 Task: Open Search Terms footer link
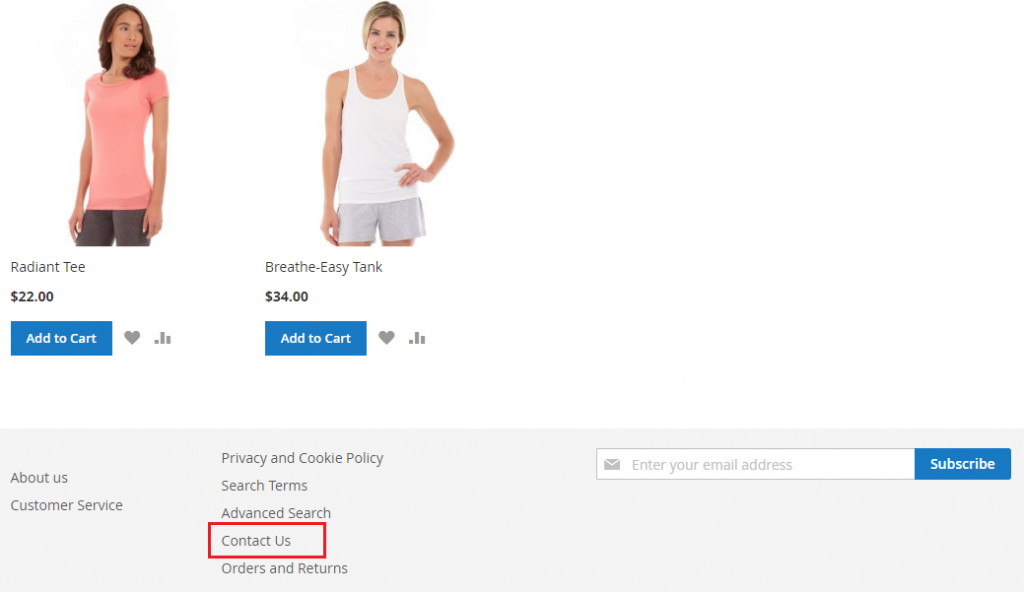click(x=264, y=485)
